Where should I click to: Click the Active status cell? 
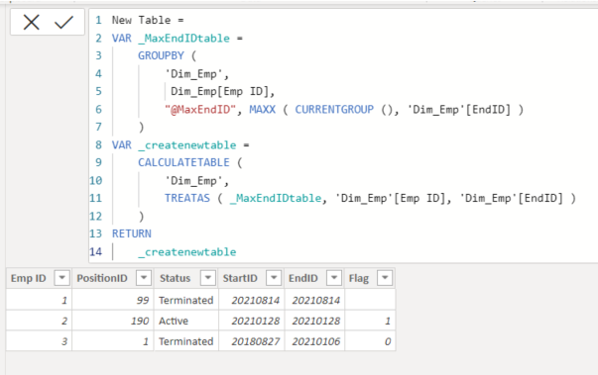tap(186, 320)
